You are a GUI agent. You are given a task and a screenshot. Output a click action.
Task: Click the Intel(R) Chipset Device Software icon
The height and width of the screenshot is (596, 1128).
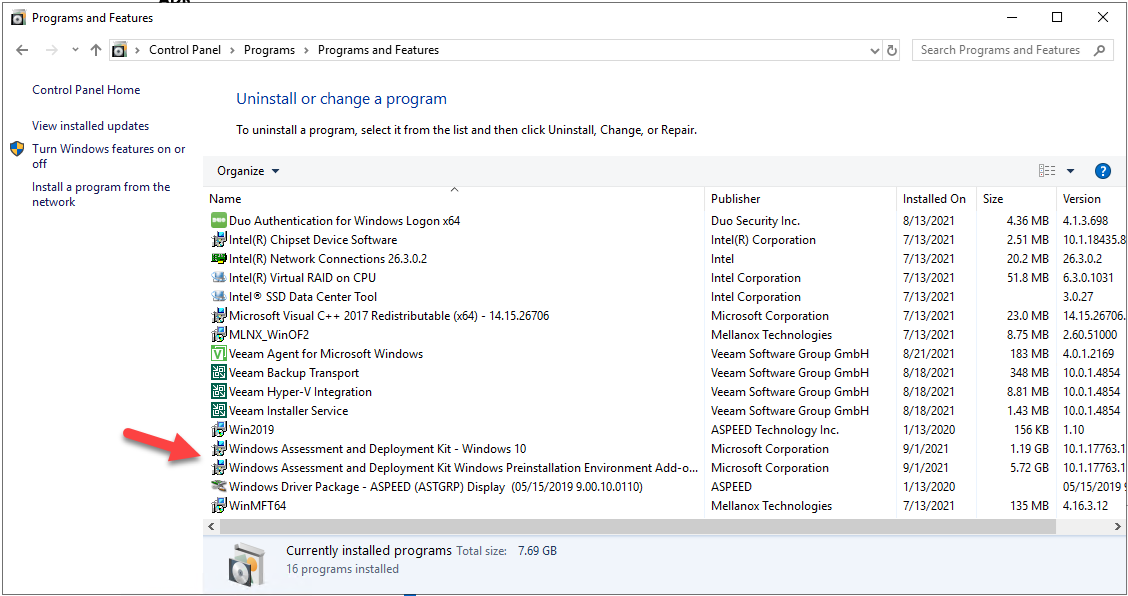point(219,240)
